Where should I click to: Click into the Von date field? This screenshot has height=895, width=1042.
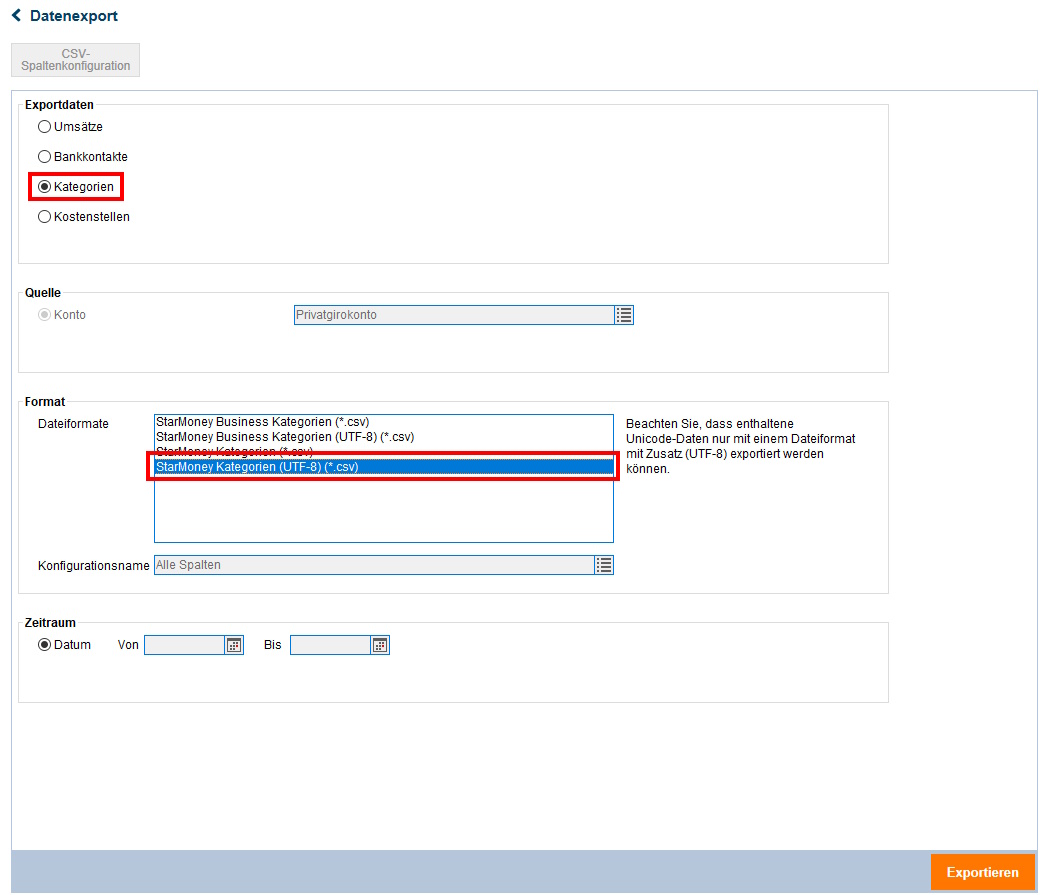coord(184,645)
